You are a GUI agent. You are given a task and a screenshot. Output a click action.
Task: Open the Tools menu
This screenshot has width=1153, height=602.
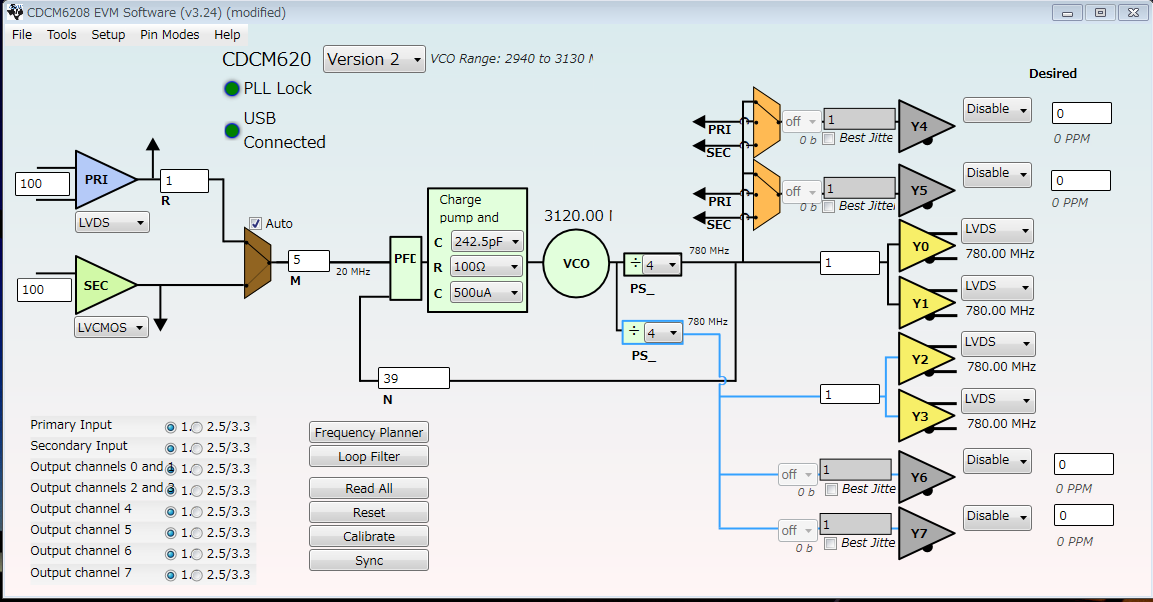[x=62, y=35]
